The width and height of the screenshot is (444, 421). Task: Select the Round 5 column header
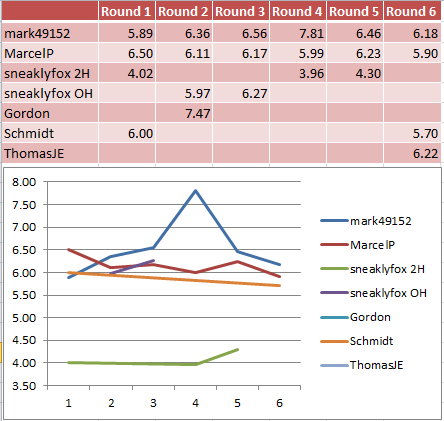tap(355, 11)
